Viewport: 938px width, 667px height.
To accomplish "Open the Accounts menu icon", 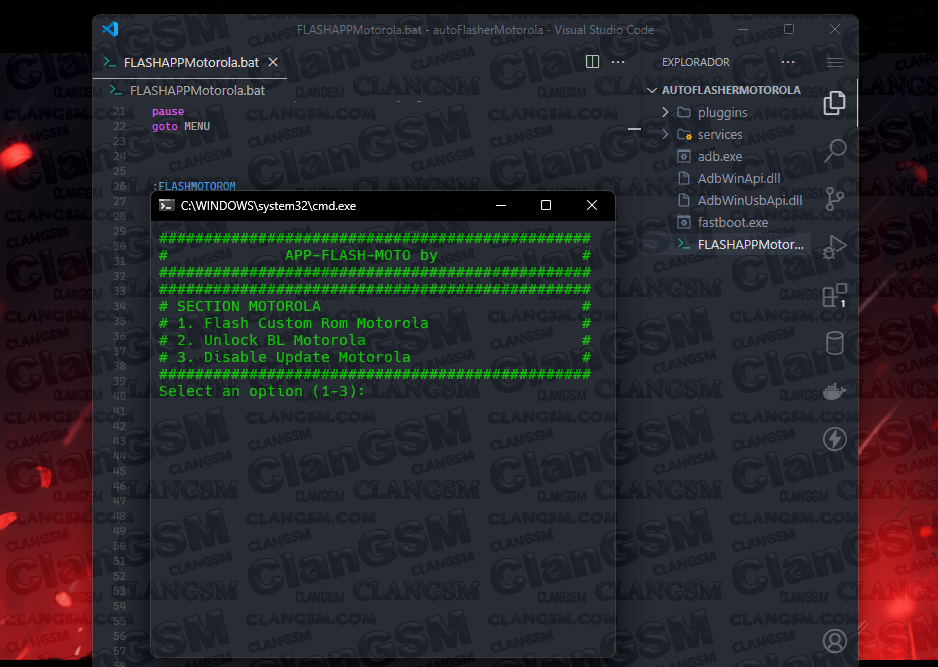I will (x=835, y=641).
